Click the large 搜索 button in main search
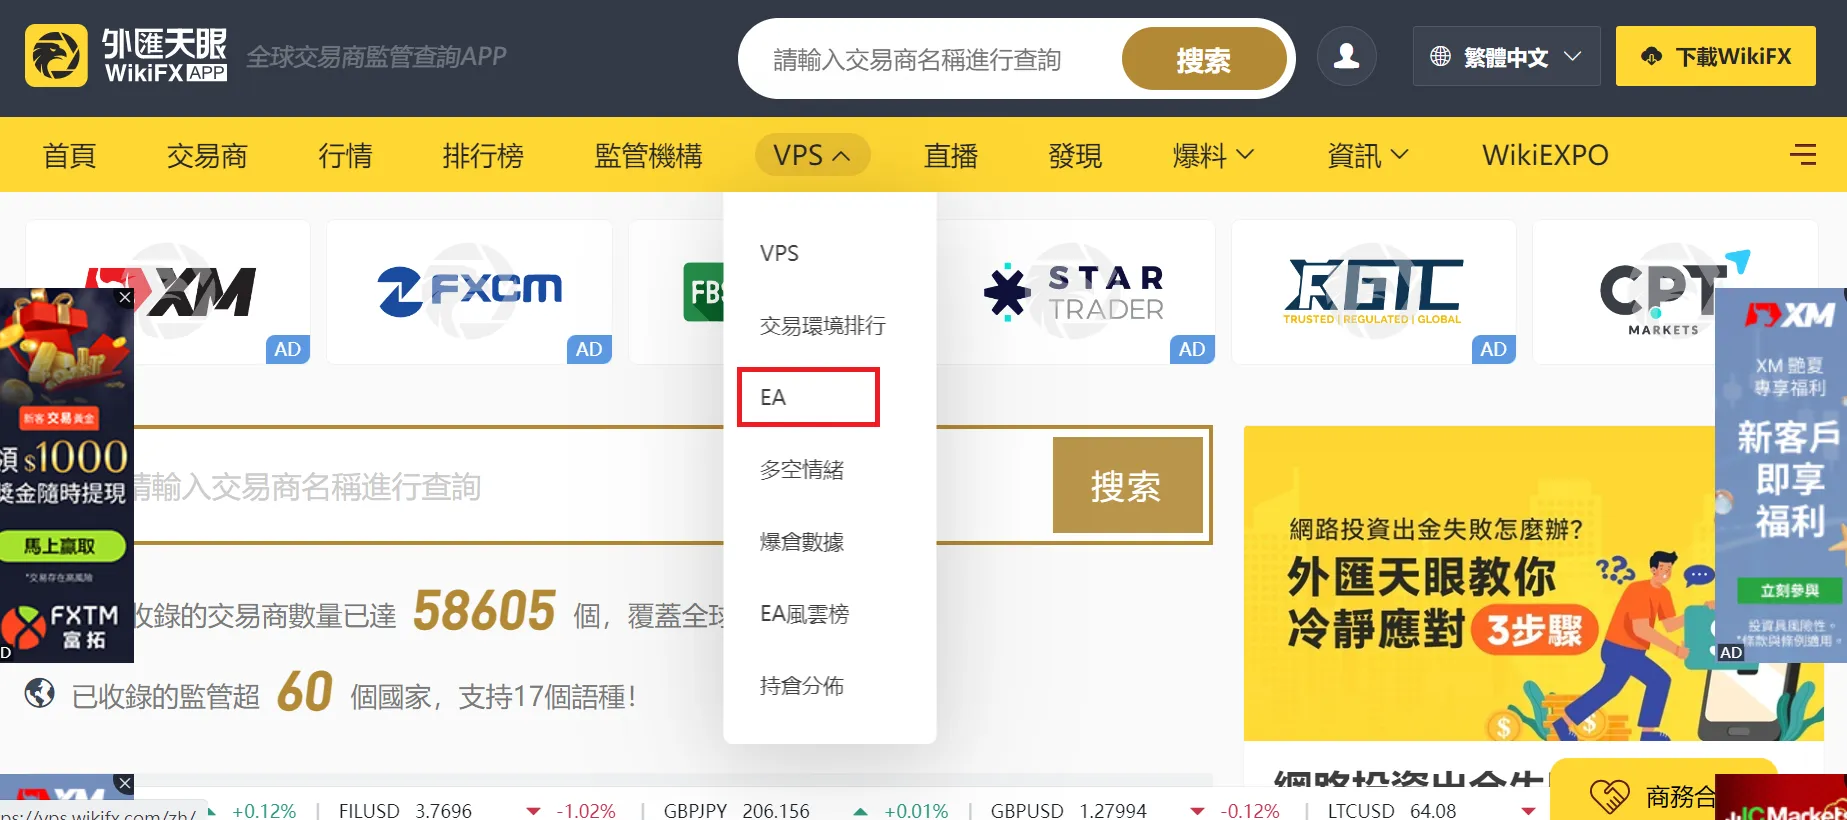Image resolution: width=1847 pixels, height=820 pixels. pos(1127,485)
